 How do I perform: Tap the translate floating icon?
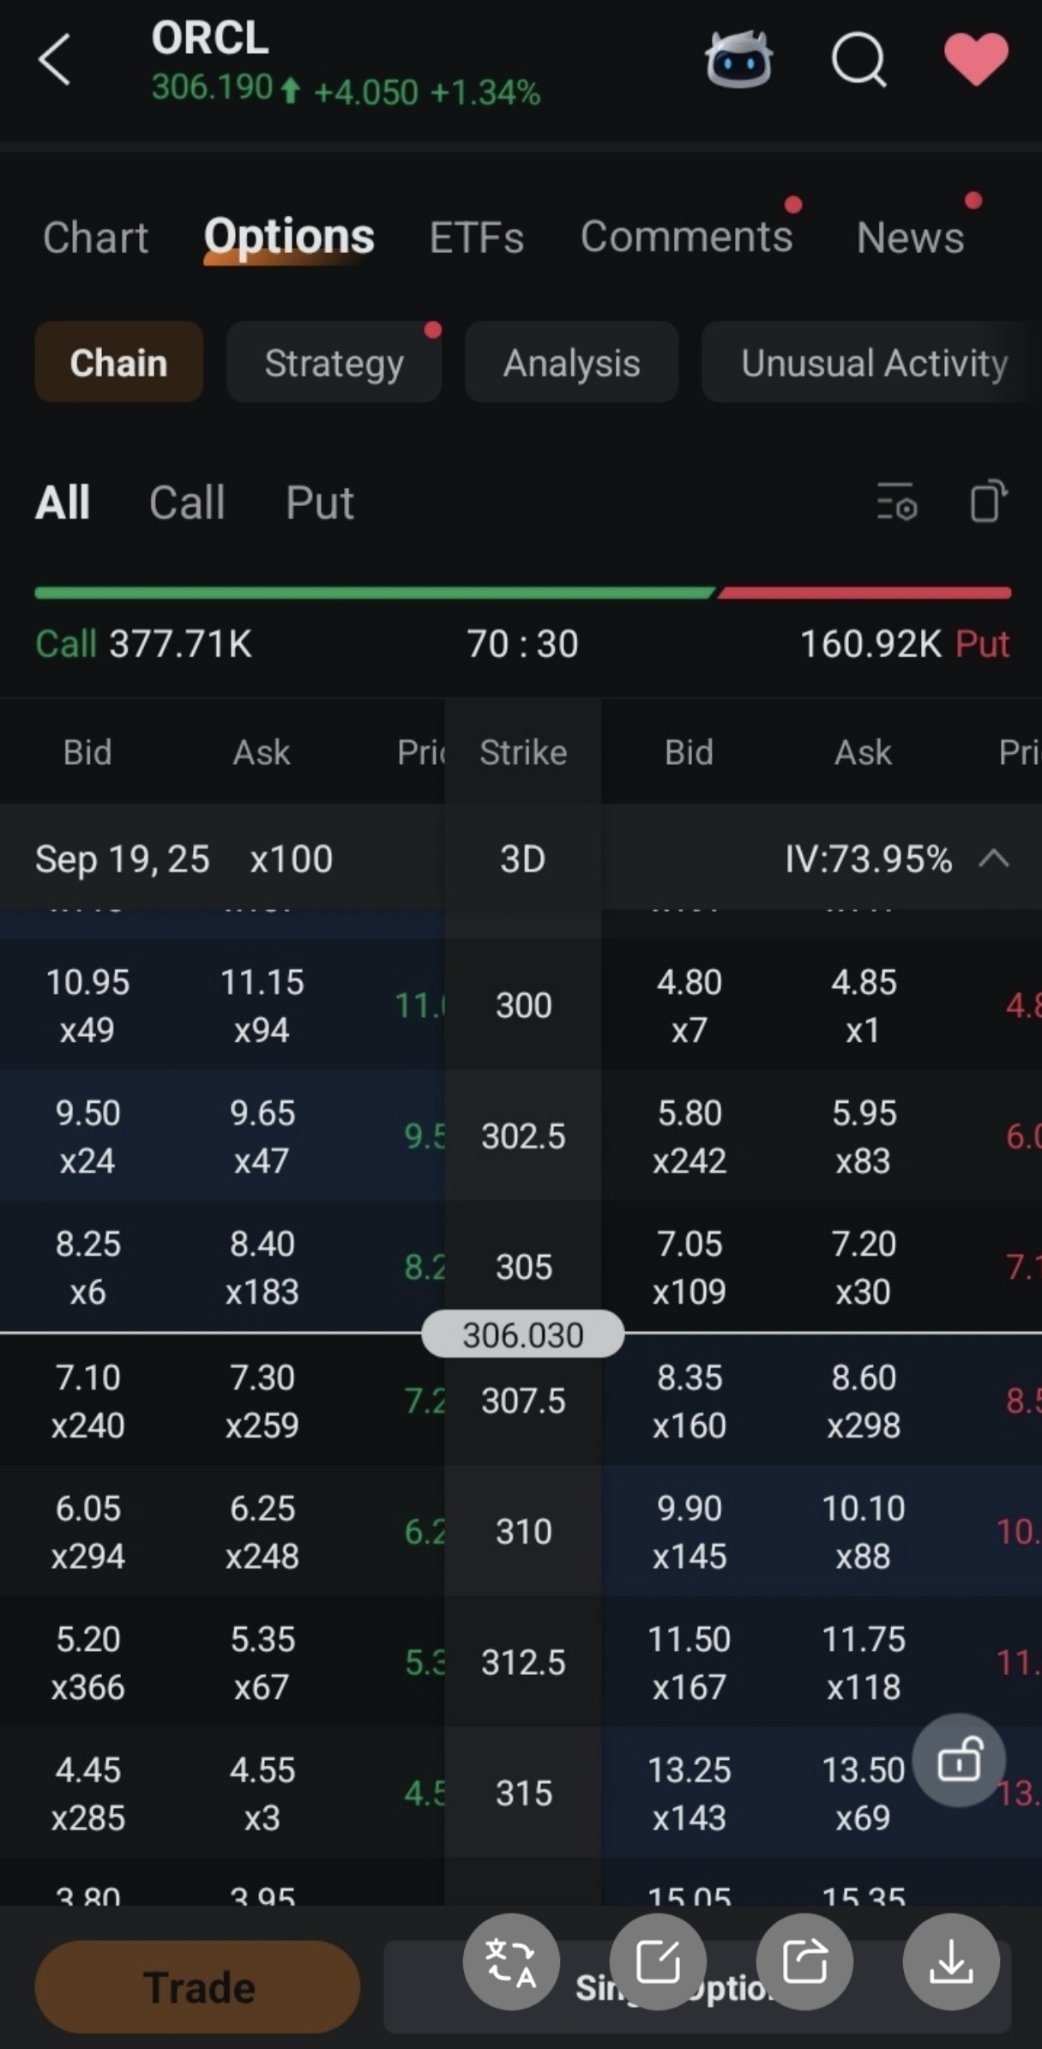coord(511,1962)
